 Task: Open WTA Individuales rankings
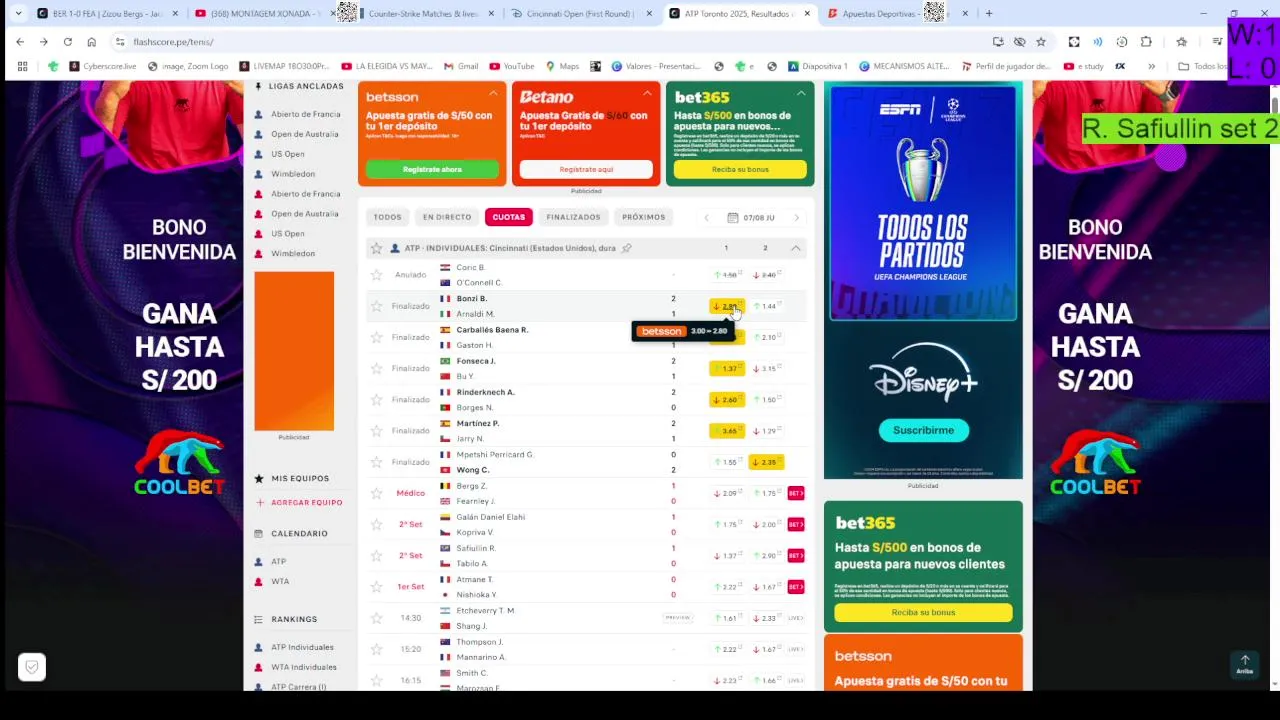pos(303,667)
